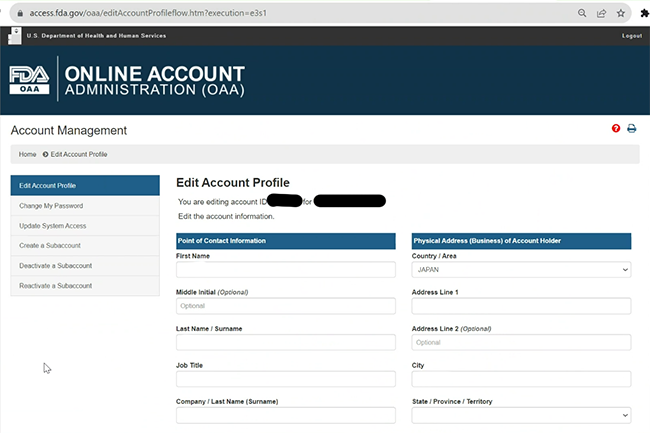The width and height of the screenshot is (650, 434).
Task: Open Update System Access in sidebar
Action: point(85,225)
